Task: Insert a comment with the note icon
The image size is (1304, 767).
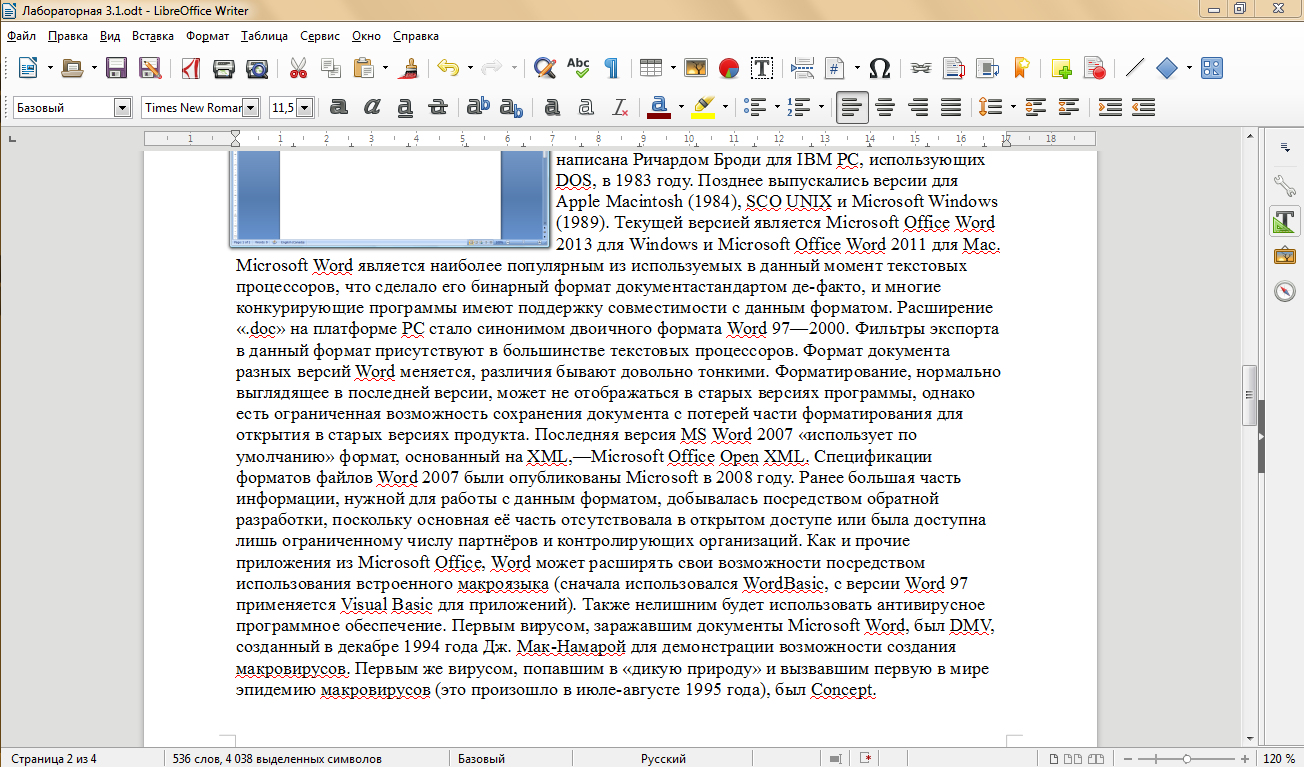Action: (1061, 68)
